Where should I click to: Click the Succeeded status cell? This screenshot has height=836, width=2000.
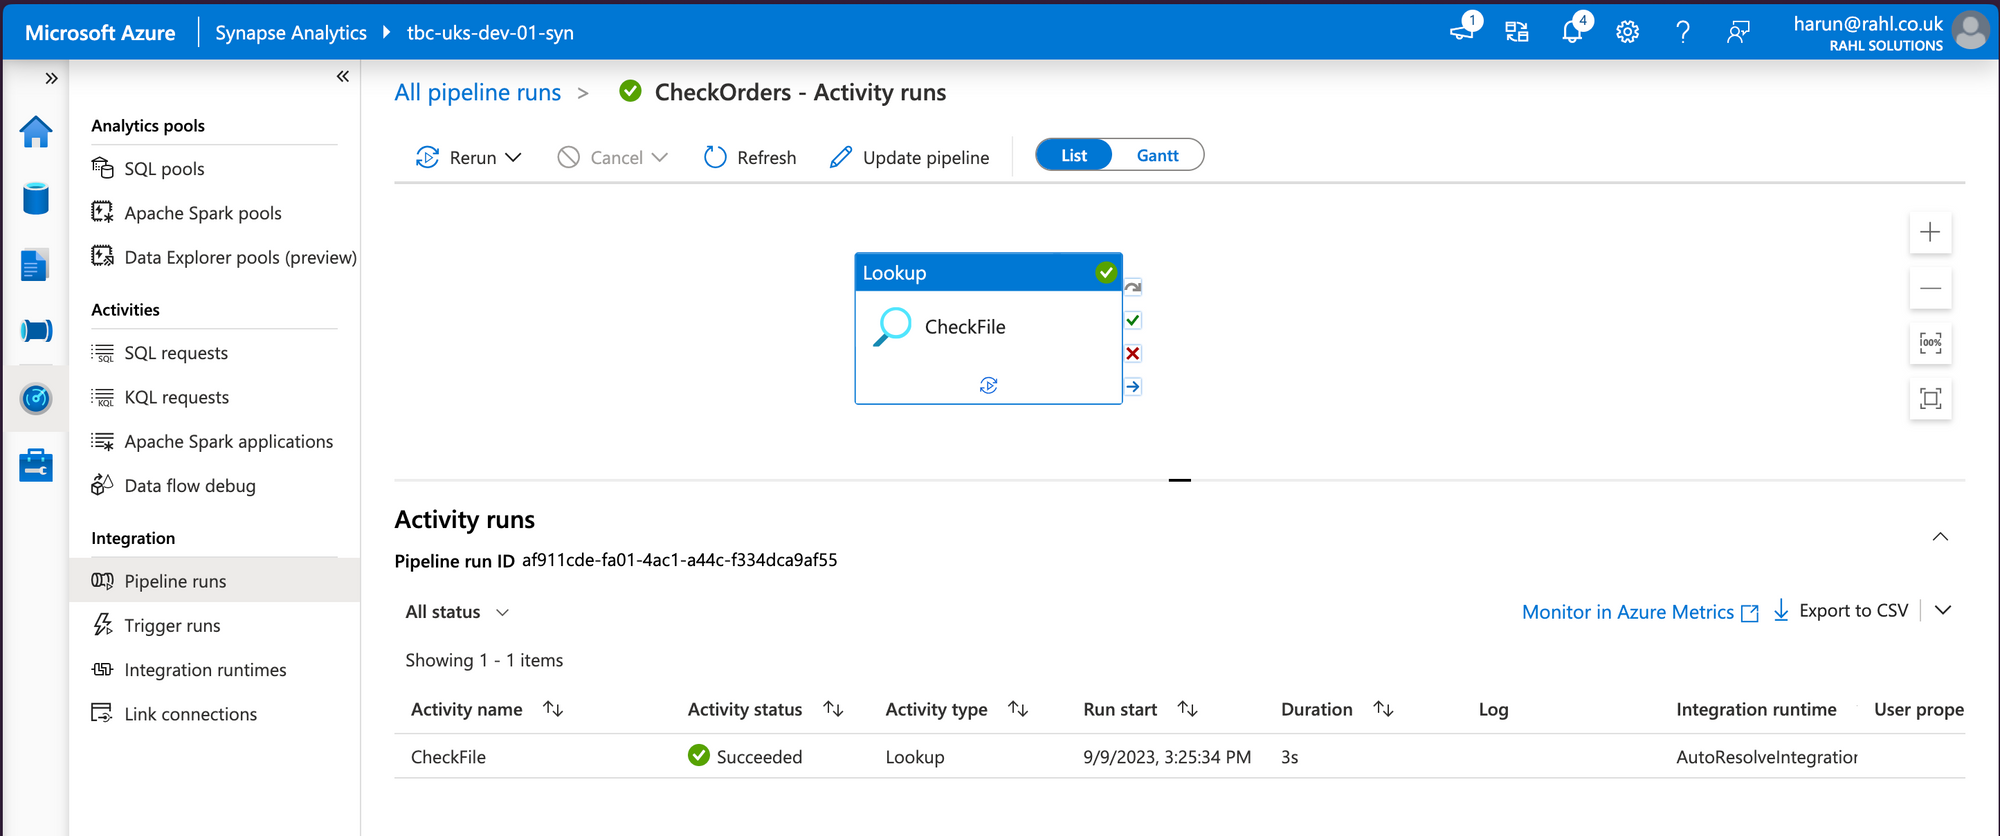745,757
